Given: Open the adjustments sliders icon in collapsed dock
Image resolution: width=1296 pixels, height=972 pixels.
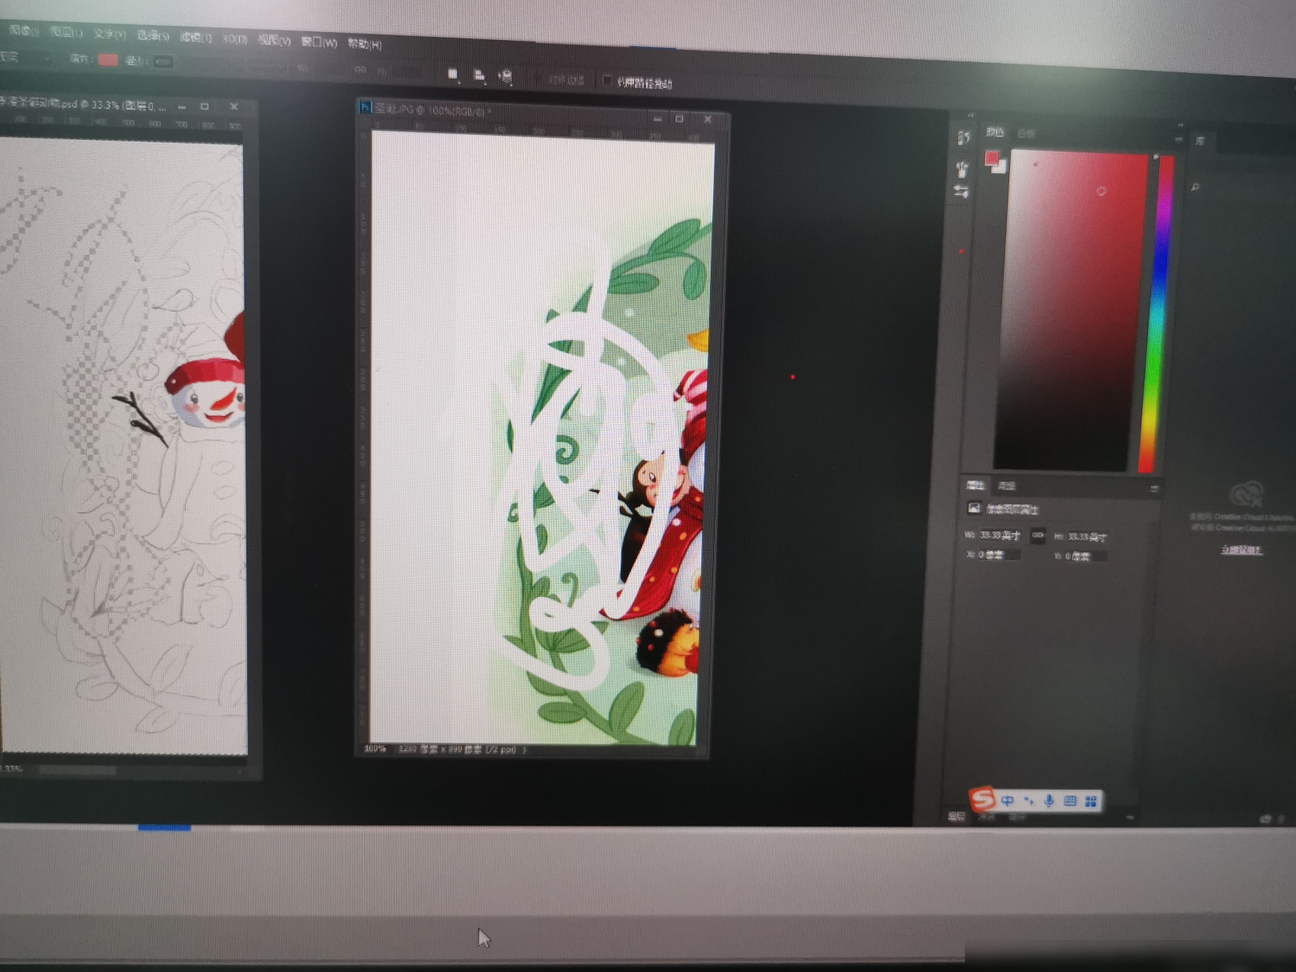Looking at the screenshot, I should click(x=961, y=191).
